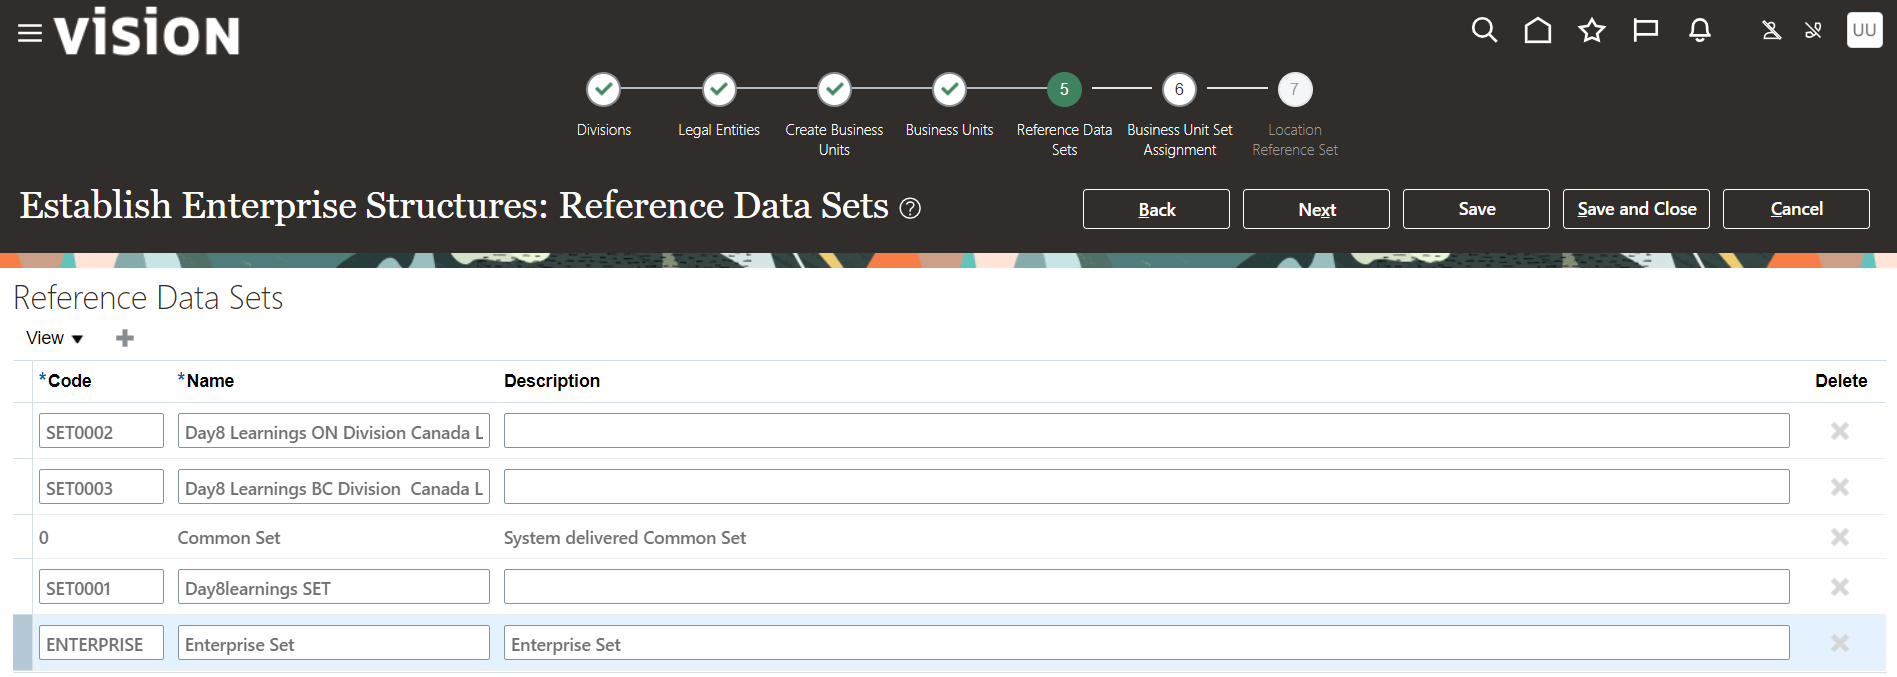Click the Next button
The width and height of the screenshot is (1897, 677).
[x=1316, y=209]
